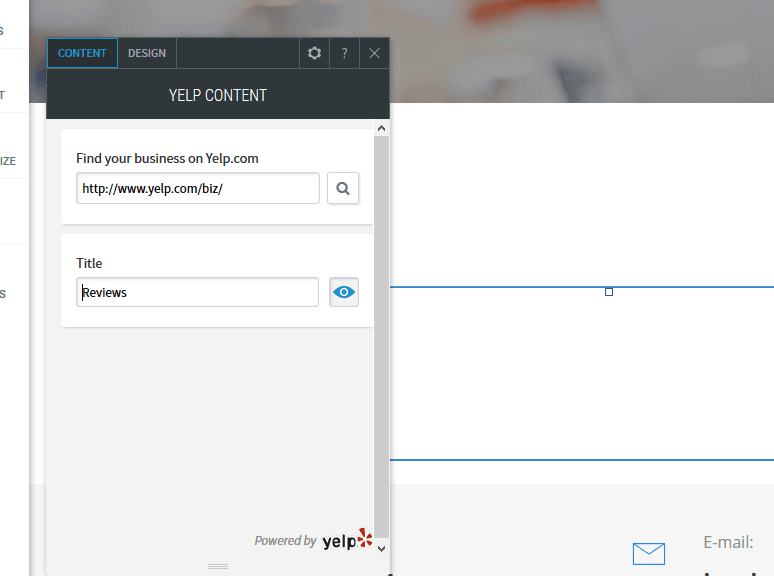Viewport: 774px width, 576px height.
Task: Select the widget top resize handle
Action: pos(609,292)
